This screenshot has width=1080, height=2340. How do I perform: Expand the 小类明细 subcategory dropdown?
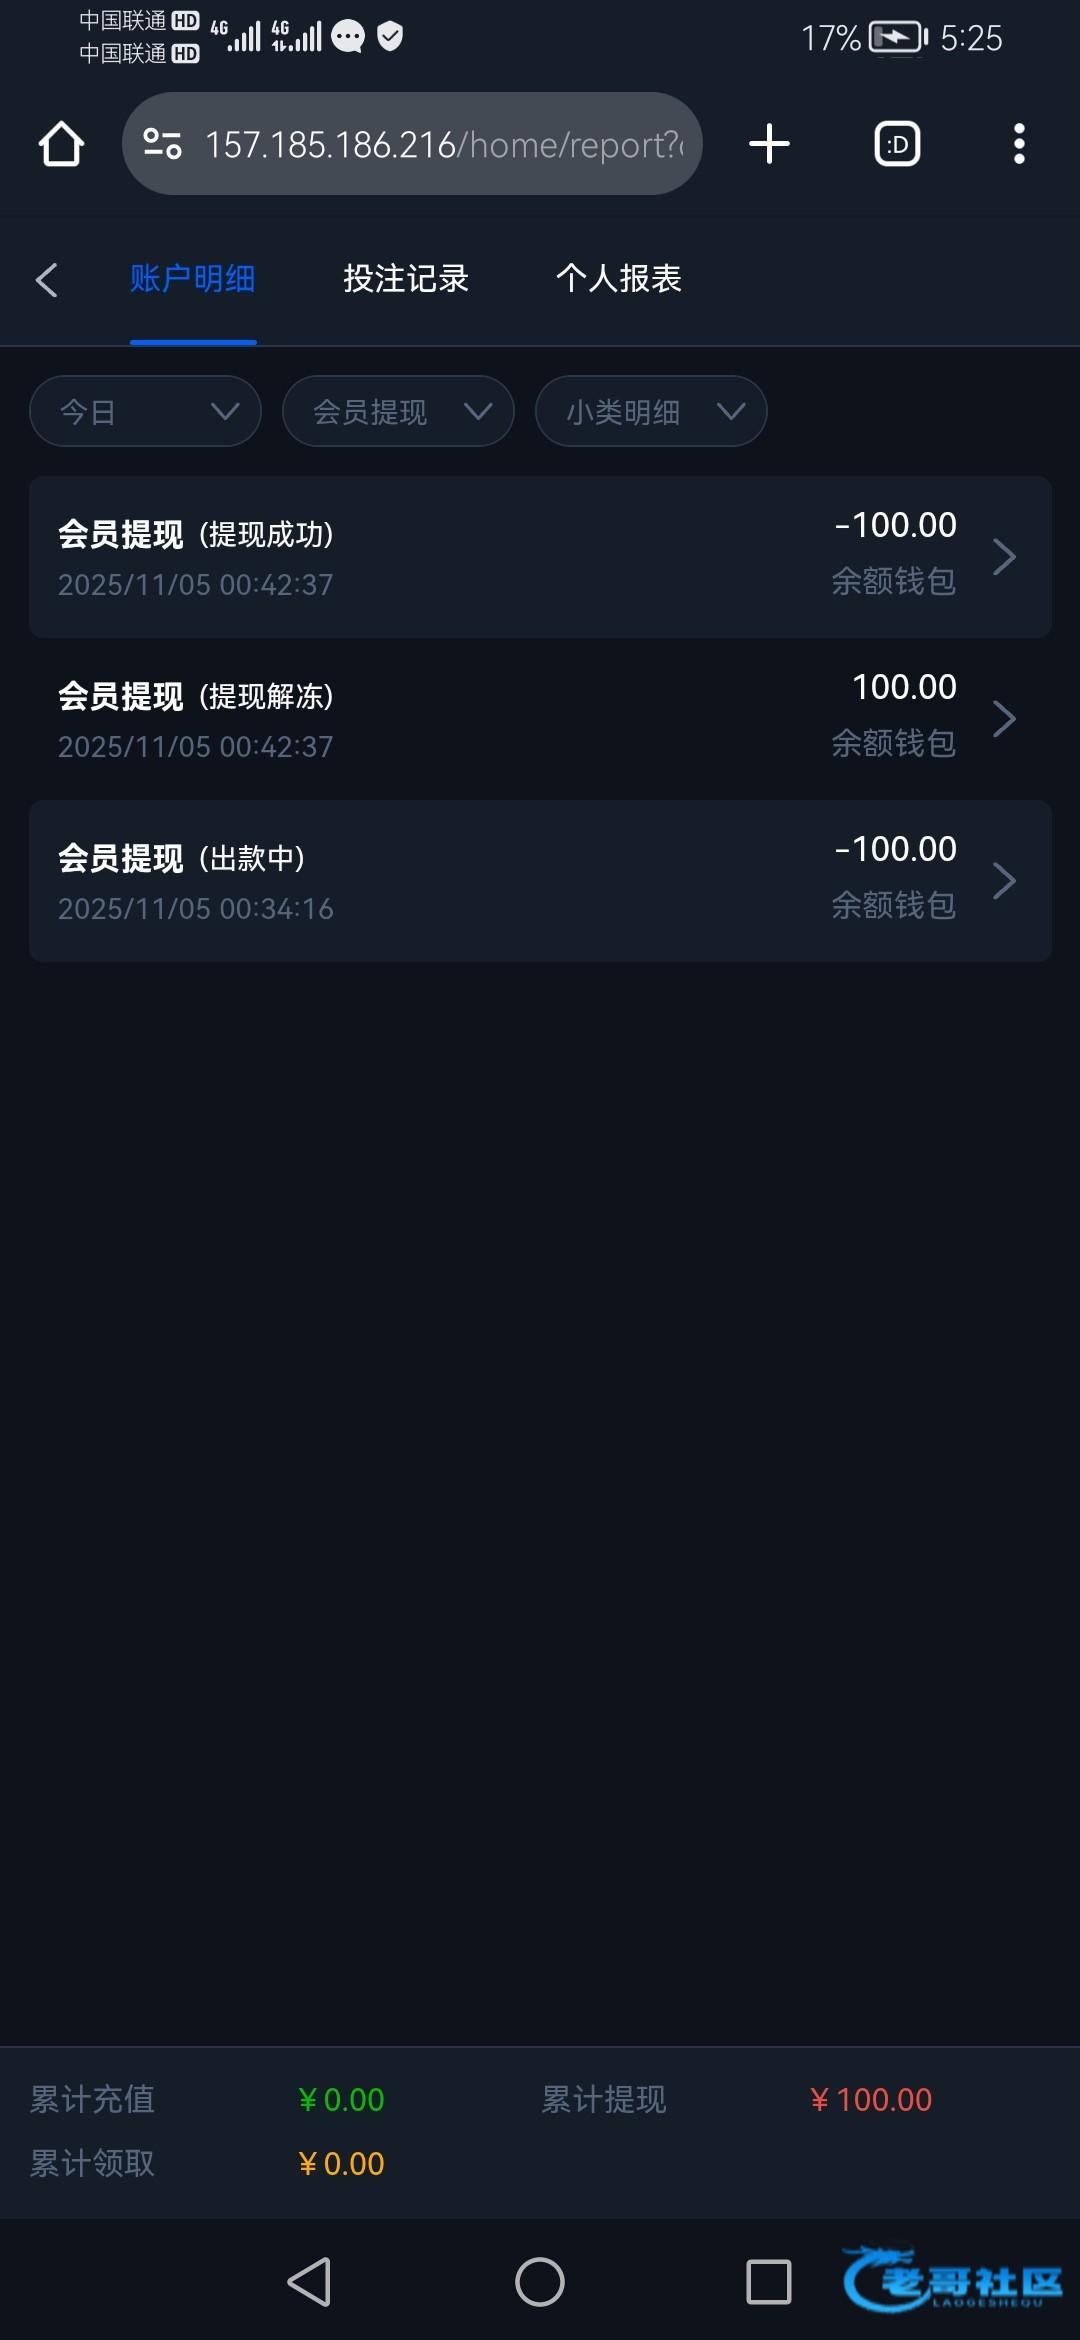(651, 411)
